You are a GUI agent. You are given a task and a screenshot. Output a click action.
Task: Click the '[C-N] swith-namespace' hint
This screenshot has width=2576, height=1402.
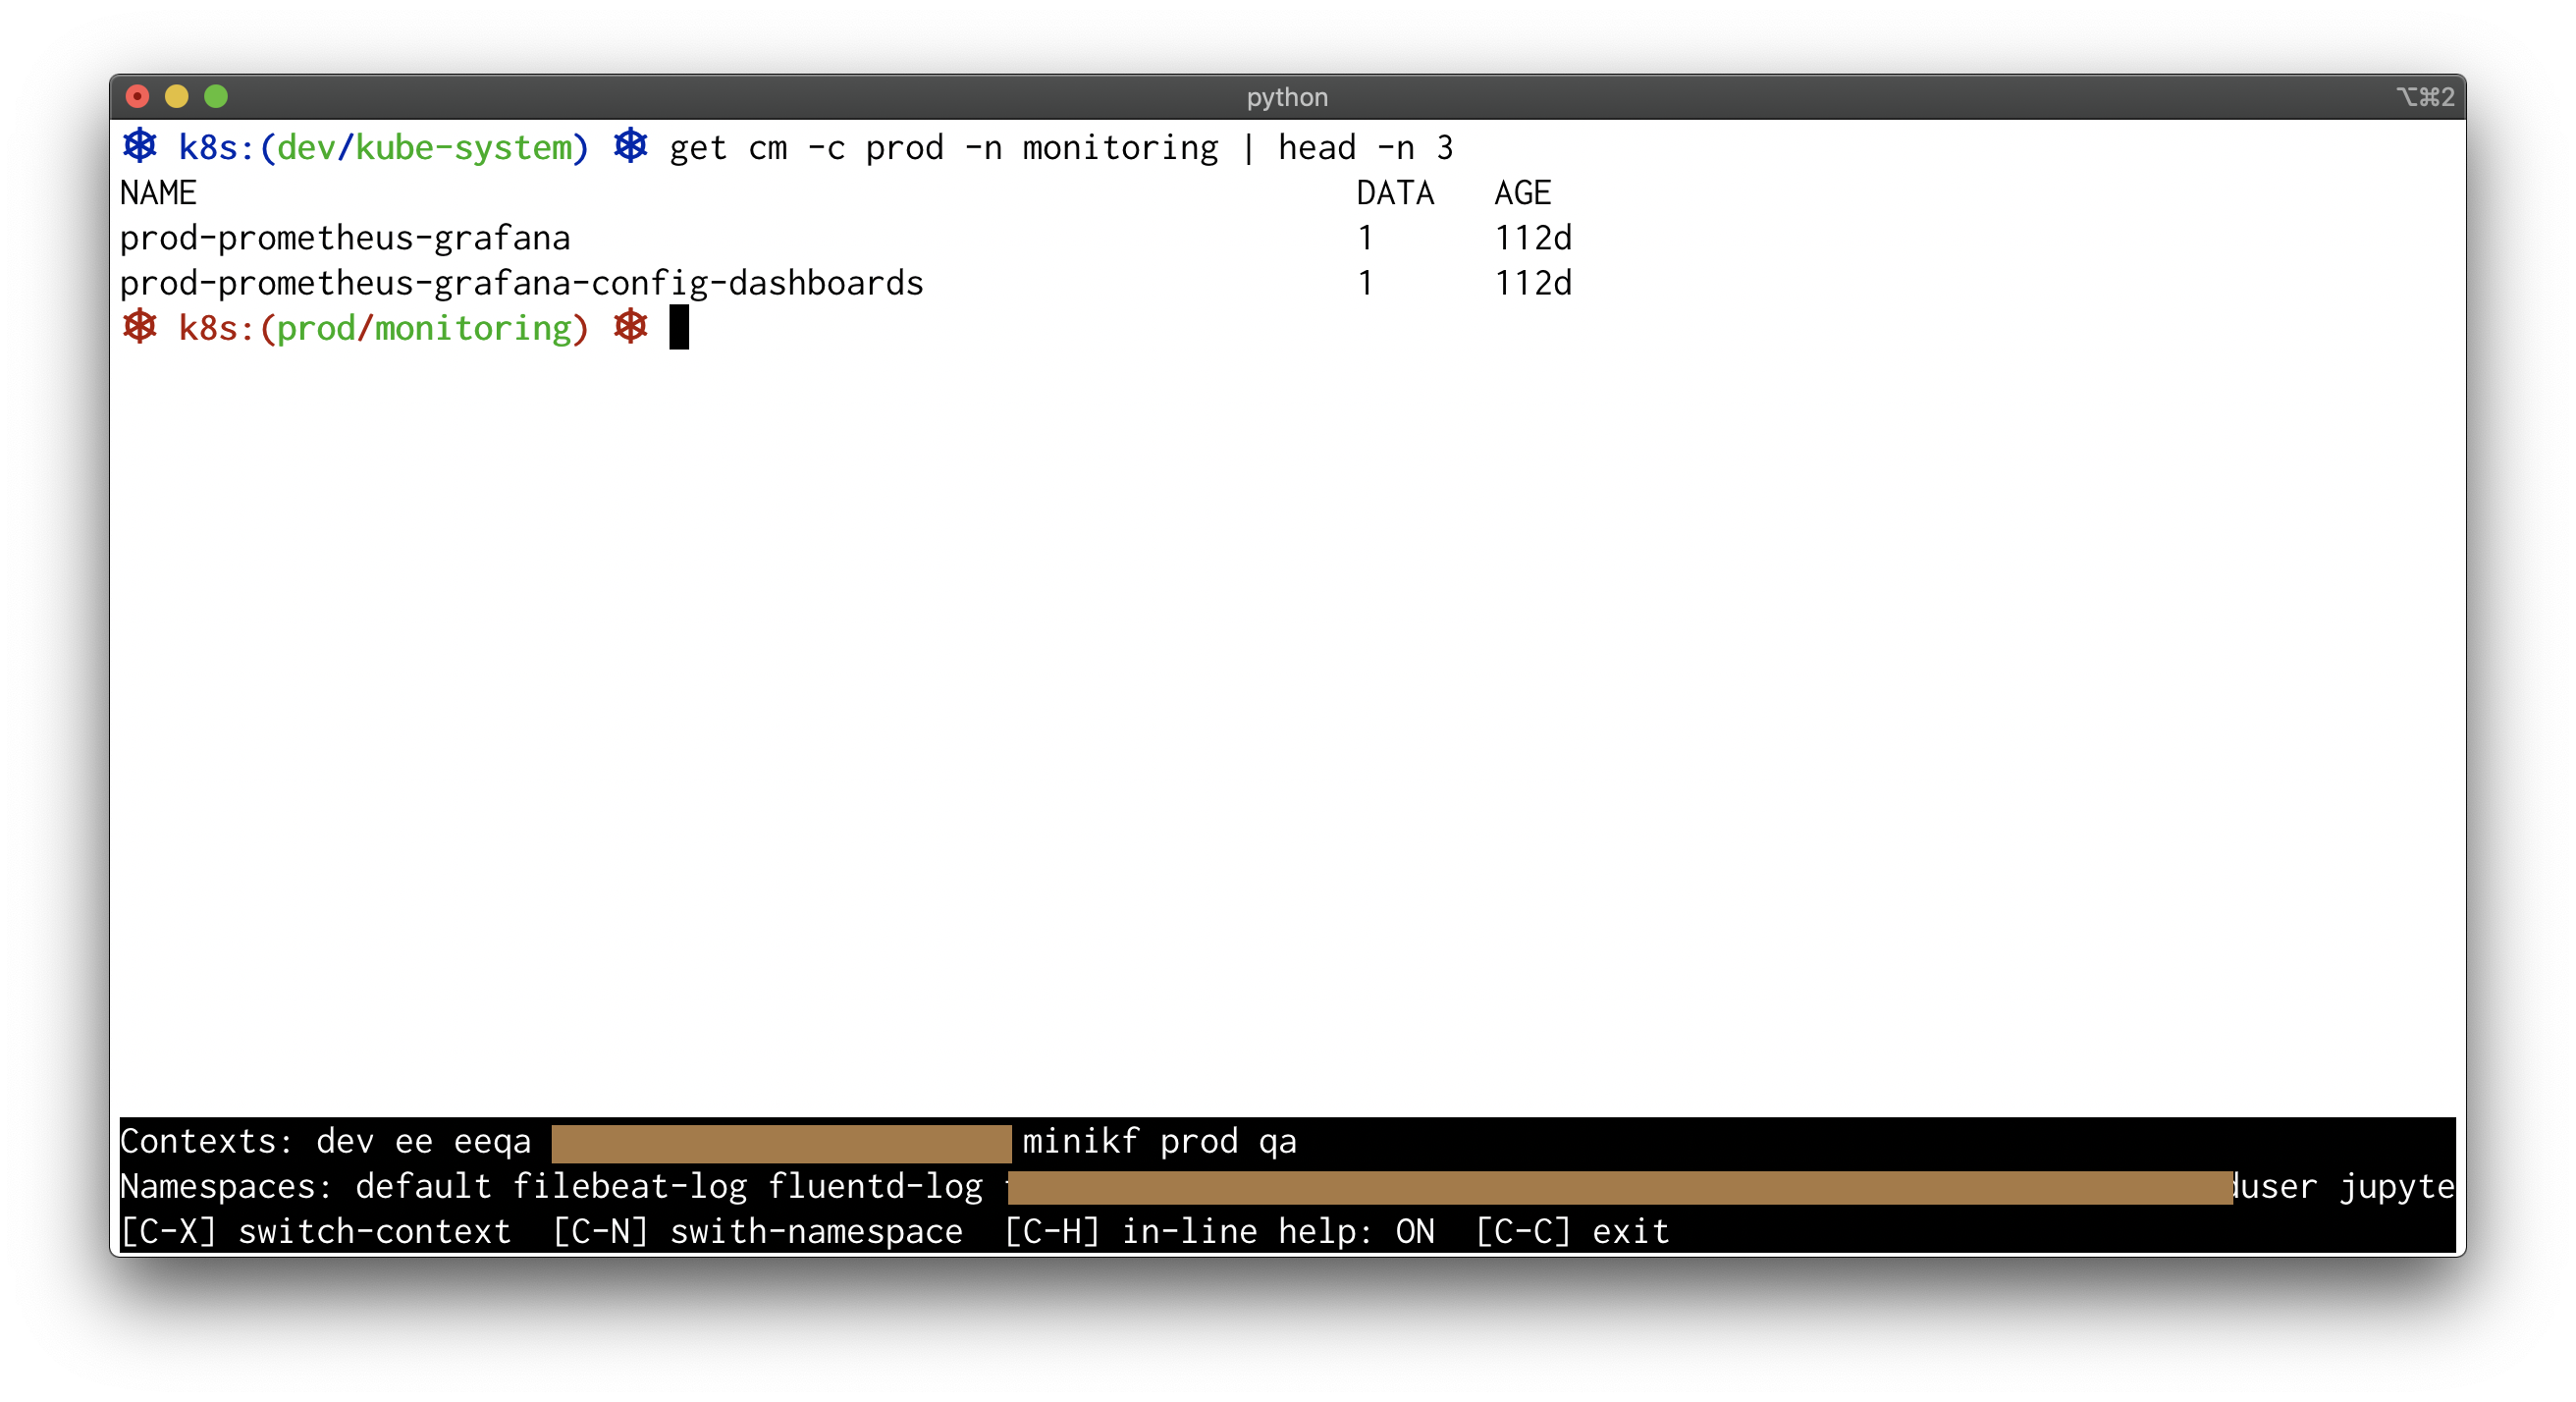757,1231
